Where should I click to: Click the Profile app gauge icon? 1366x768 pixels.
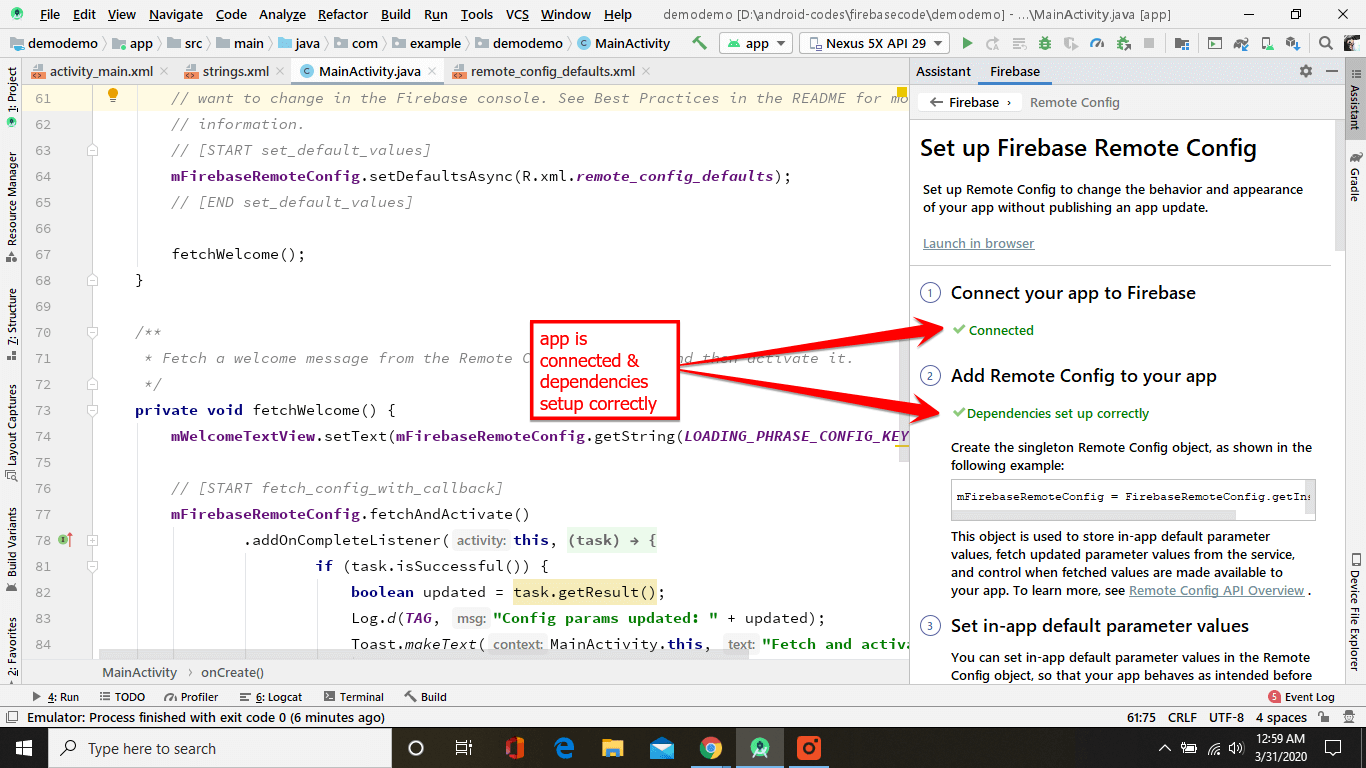[1097, 43]
